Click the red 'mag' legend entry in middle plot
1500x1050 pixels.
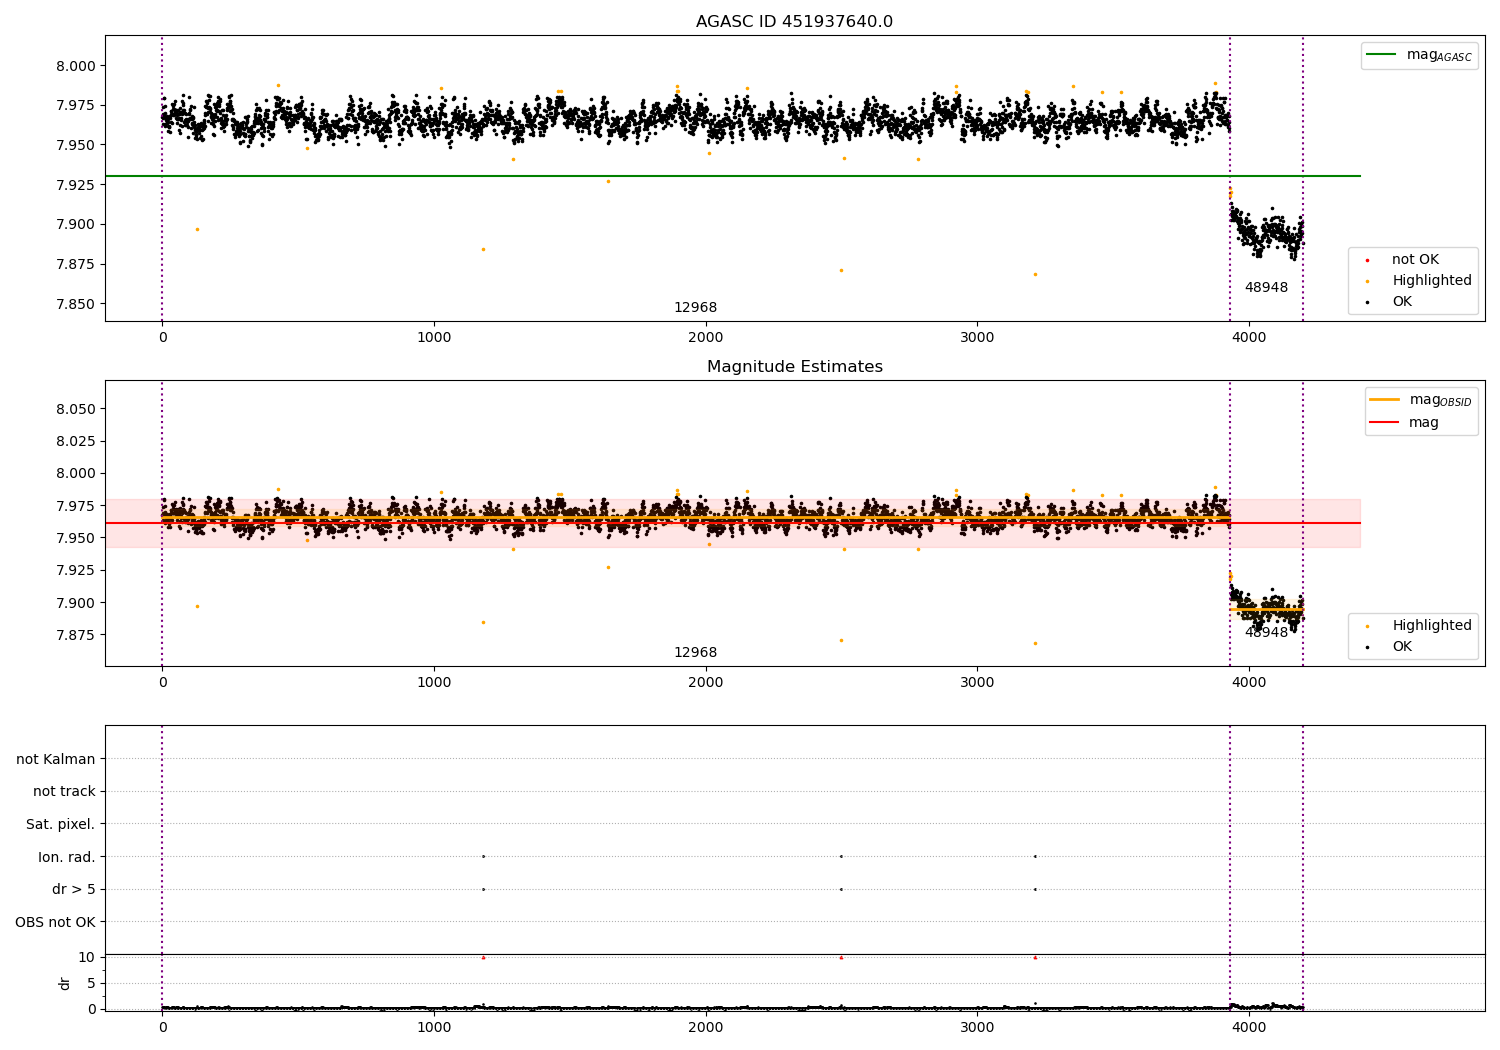[x=1405, y=423]
